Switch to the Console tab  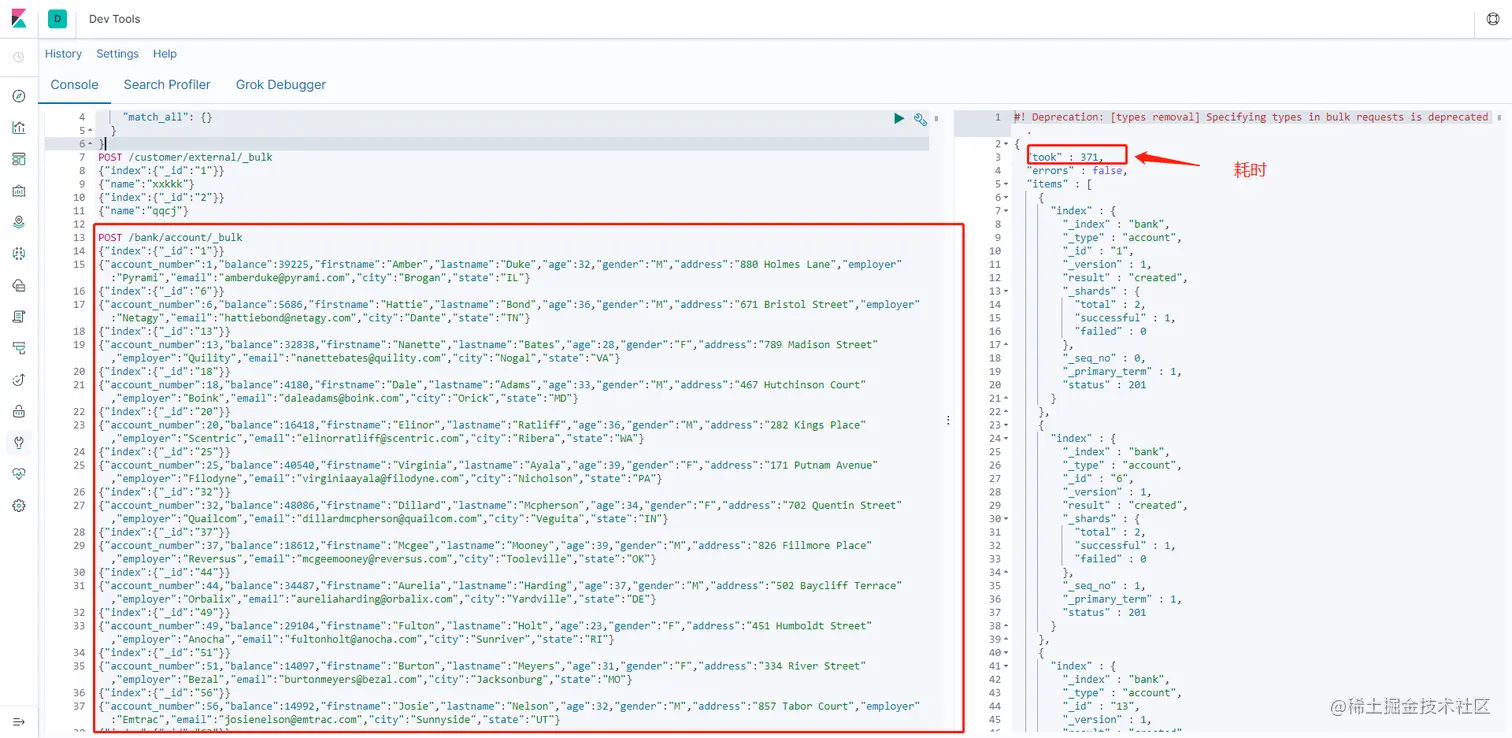tap(74, 85)
